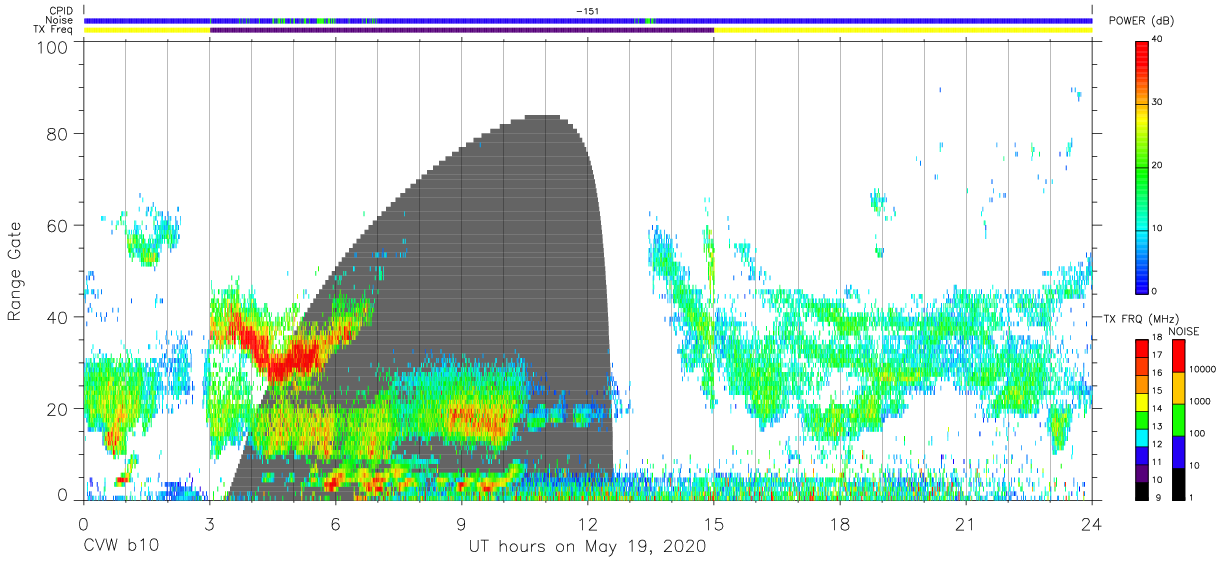The height and width of the screenshot is (567, 1228).
Task: Click the 24 tick on UT hours axis
Action: click(1092, 525)
